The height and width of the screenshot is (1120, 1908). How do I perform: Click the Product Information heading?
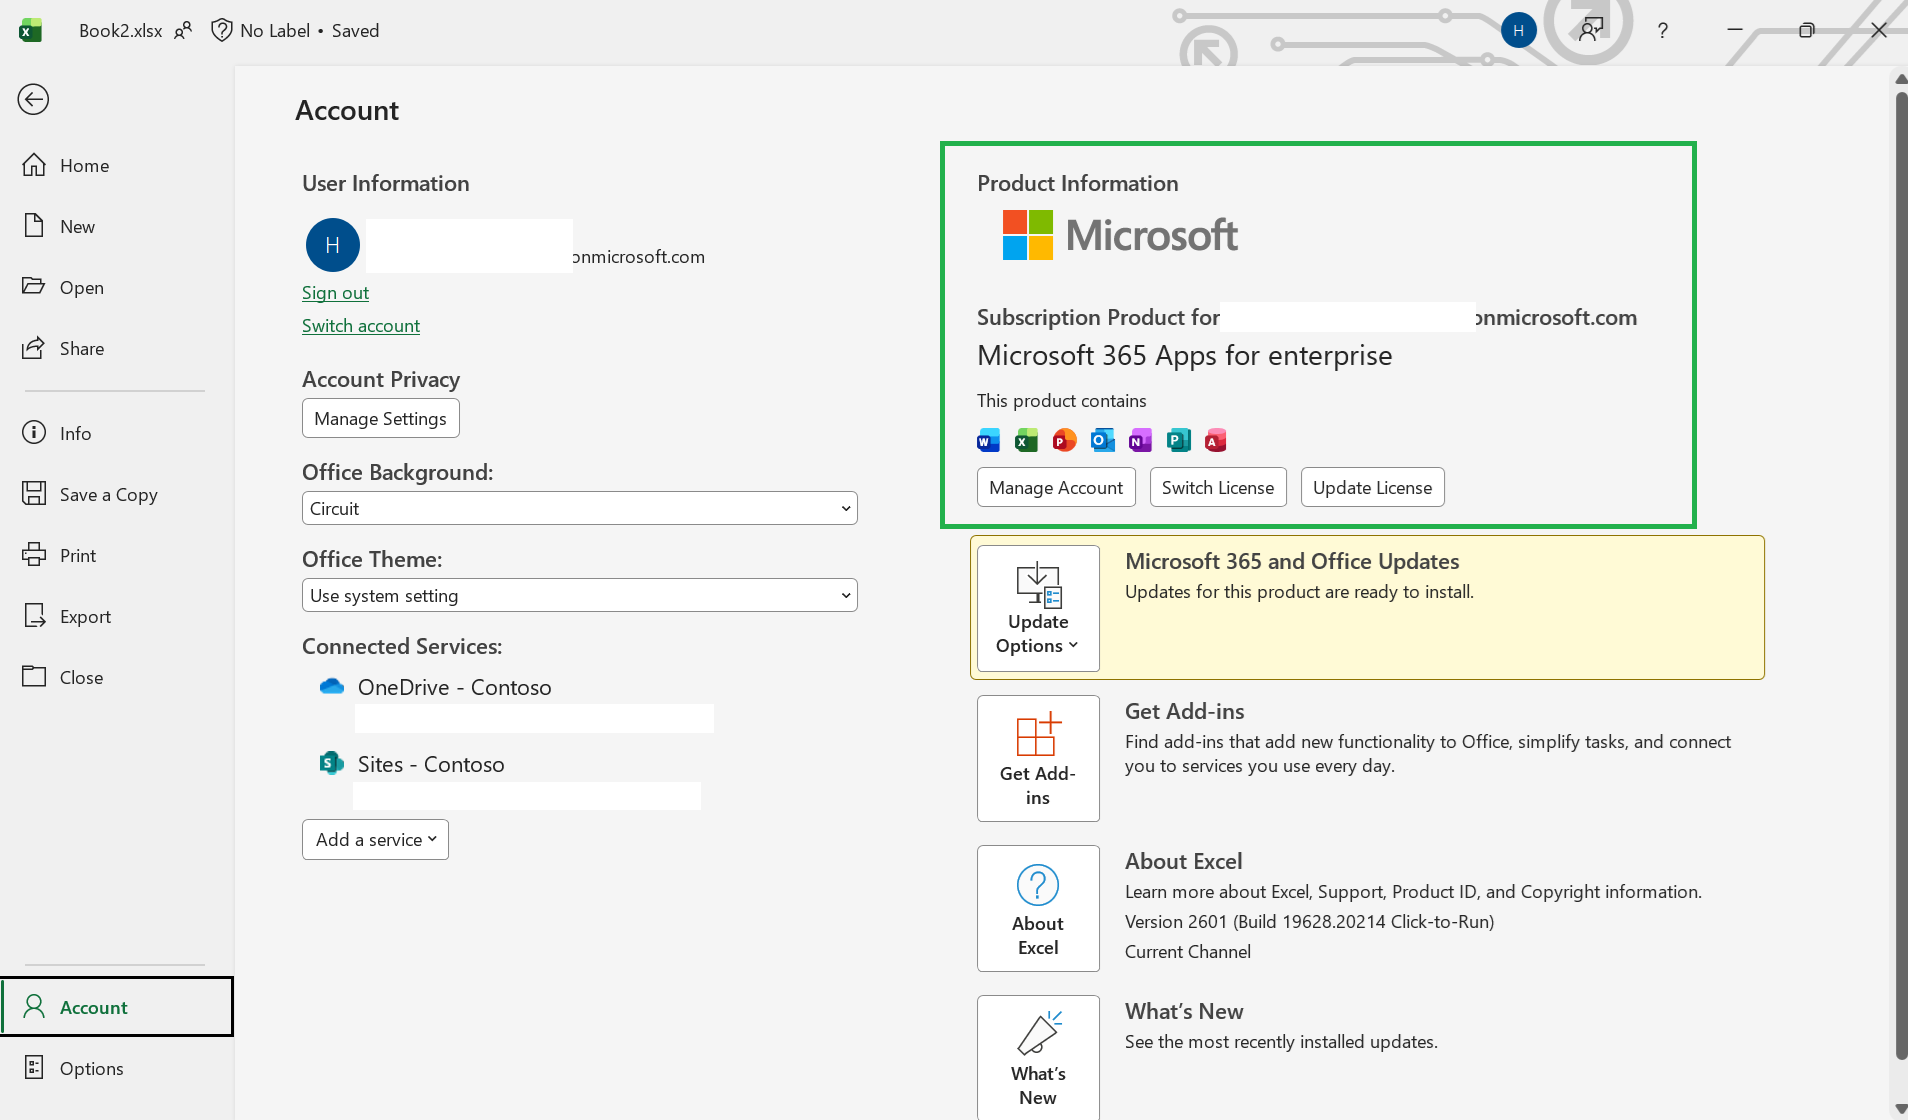click(x=1078, y=184)
